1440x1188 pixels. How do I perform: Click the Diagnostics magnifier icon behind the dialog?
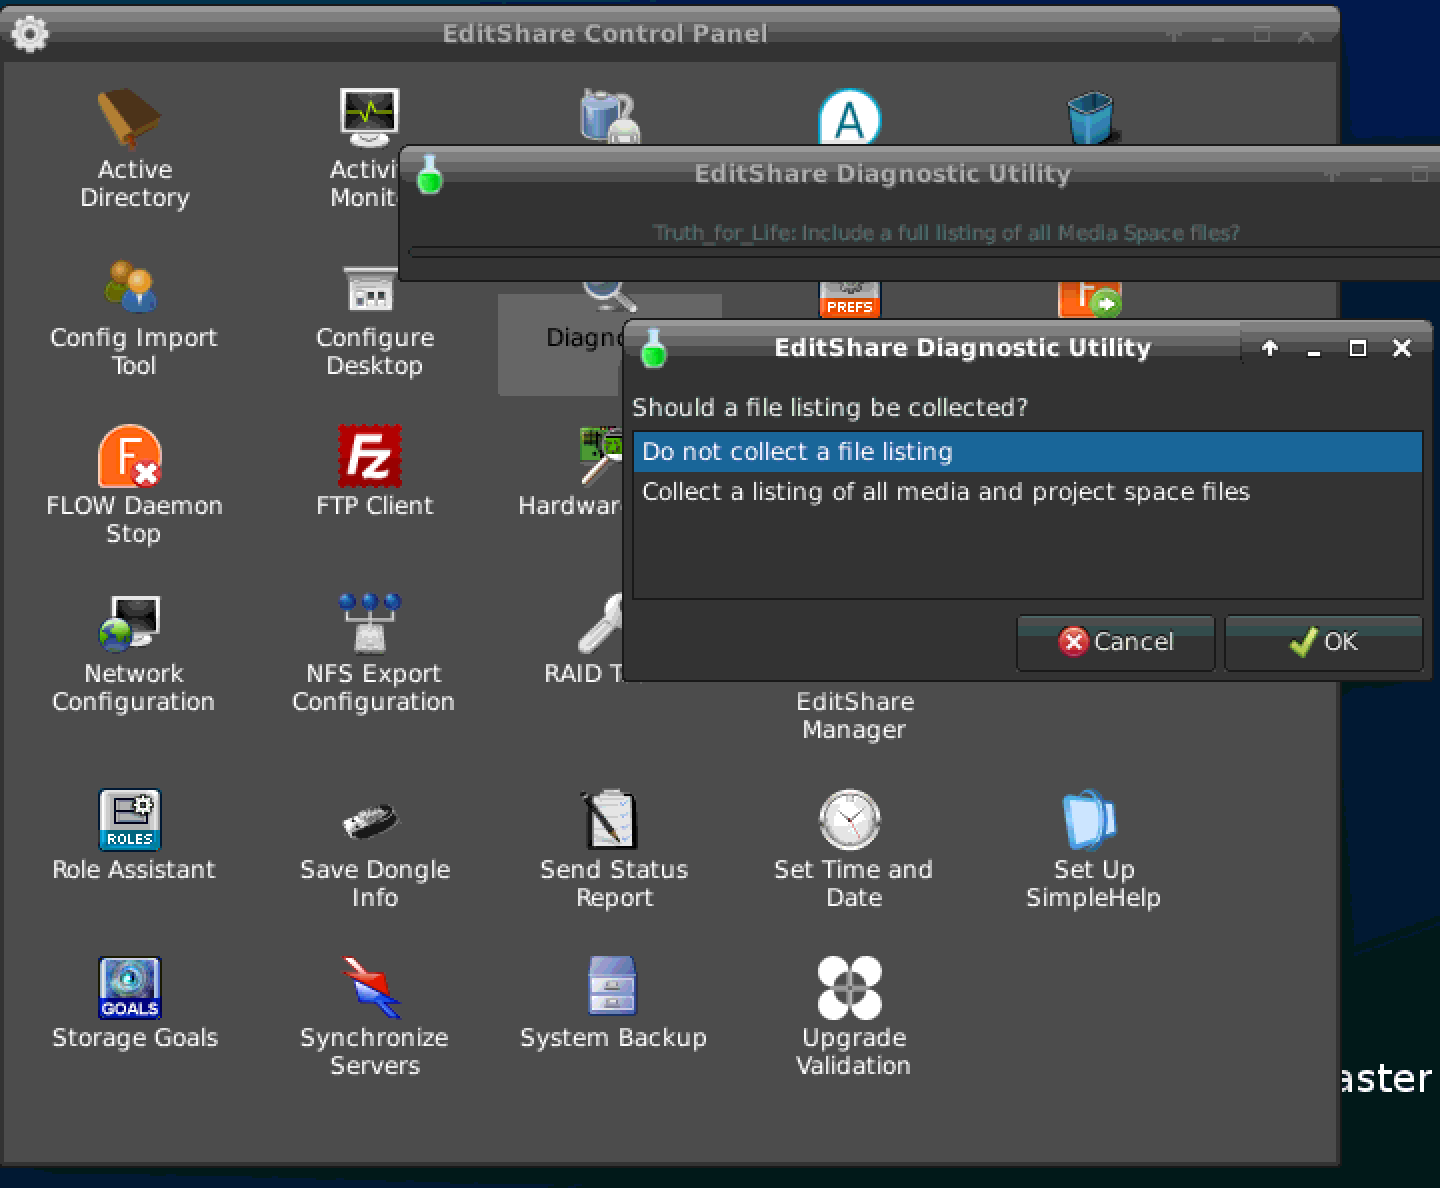[609, 296]
